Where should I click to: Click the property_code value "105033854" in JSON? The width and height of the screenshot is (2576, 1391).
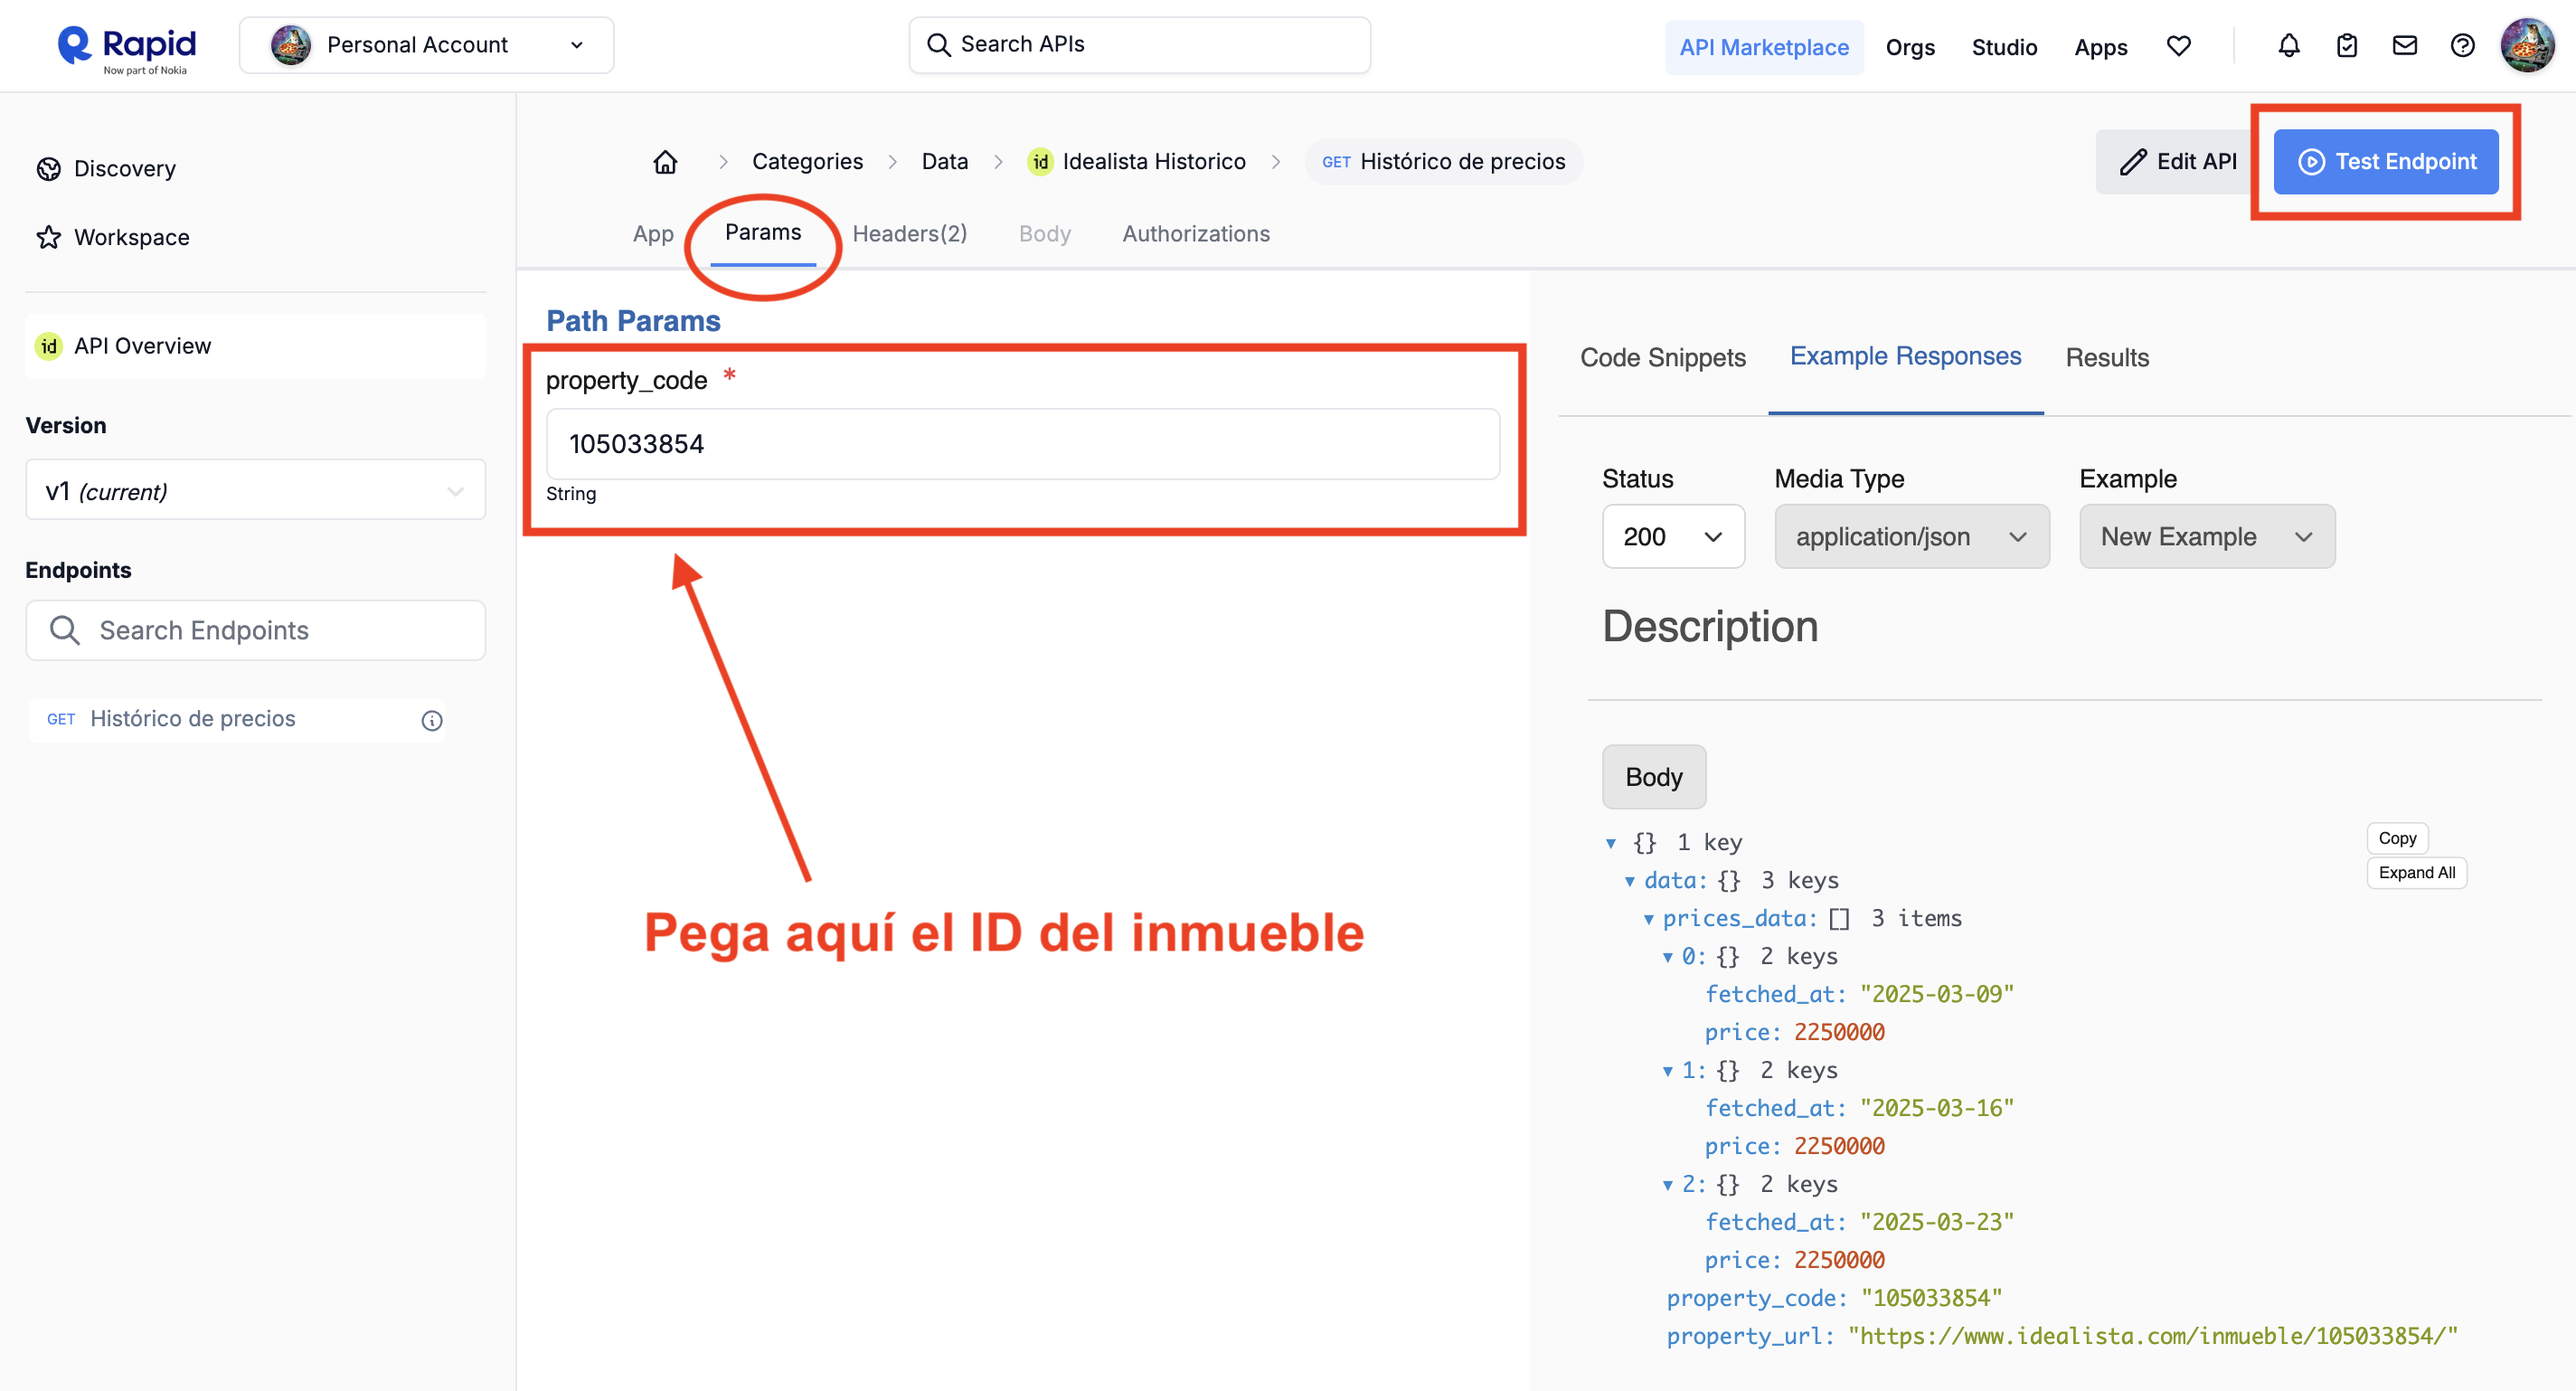[x=1932, y=1298]
